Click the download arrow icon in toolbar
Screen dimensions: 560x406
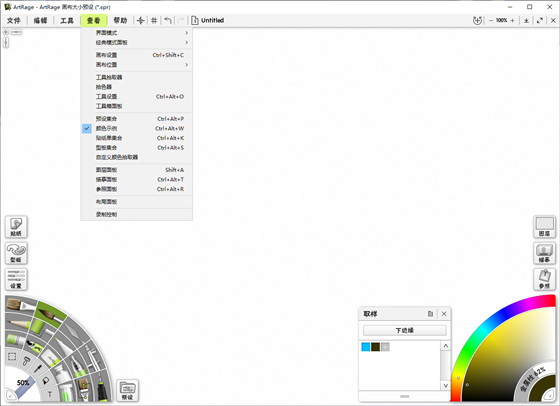coord(526,20)
